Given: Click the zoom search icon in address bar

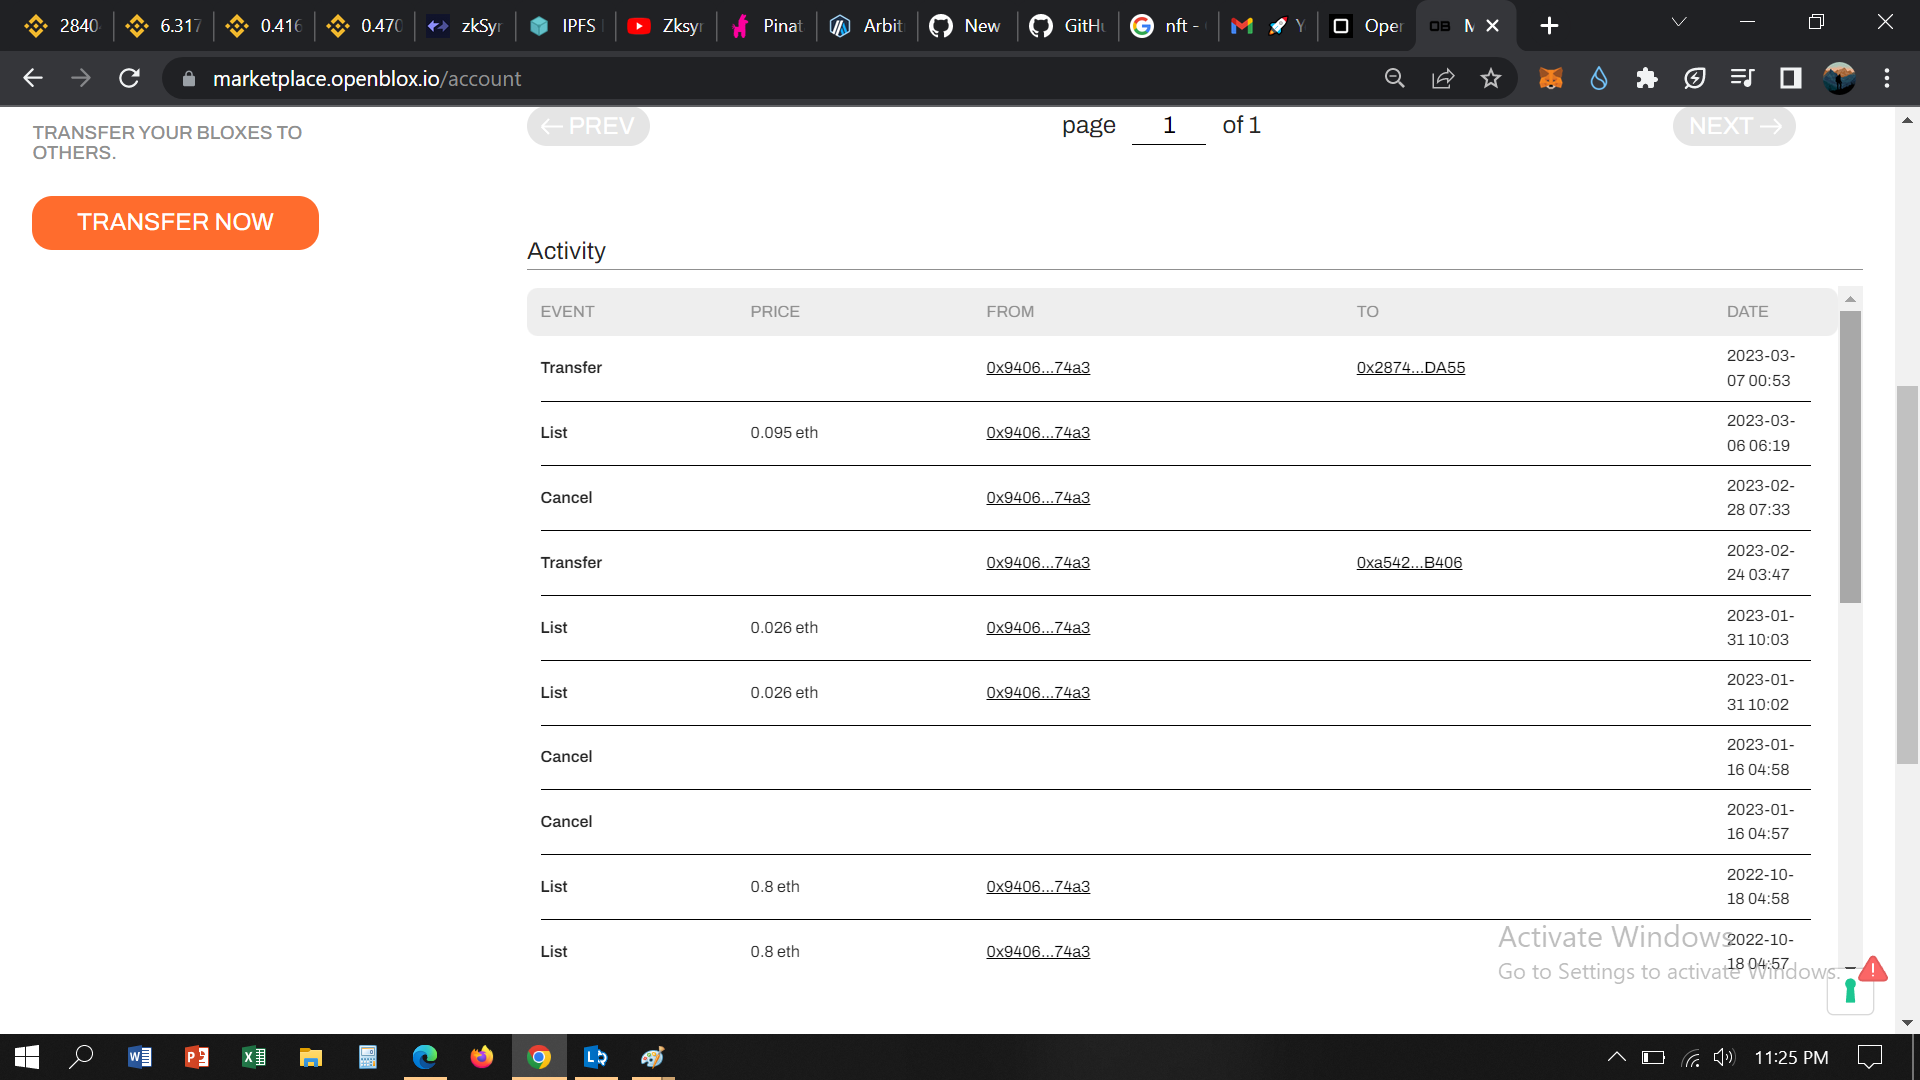Looking at the screenshot, I should pos(1395,78).
